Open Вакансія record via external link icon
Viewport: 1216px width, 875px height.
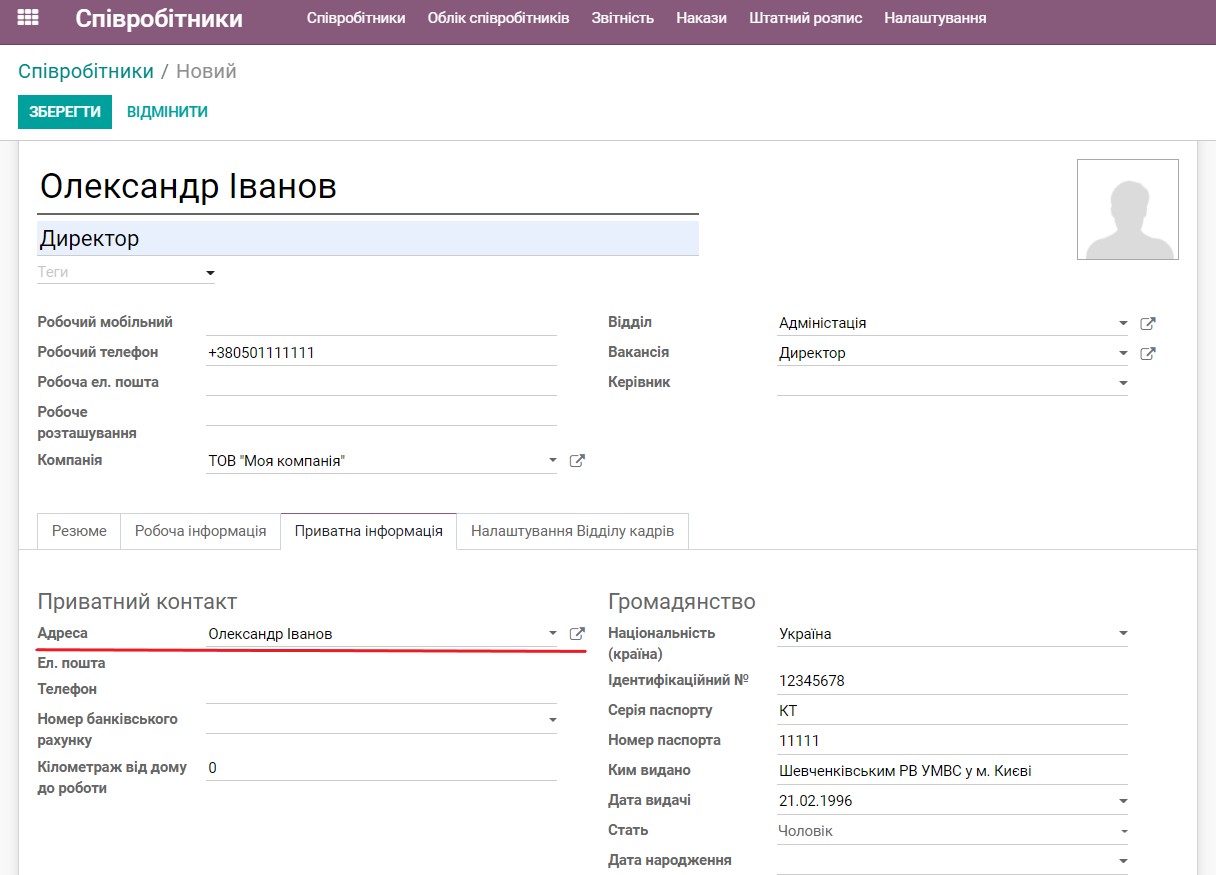coord(1148,353)
